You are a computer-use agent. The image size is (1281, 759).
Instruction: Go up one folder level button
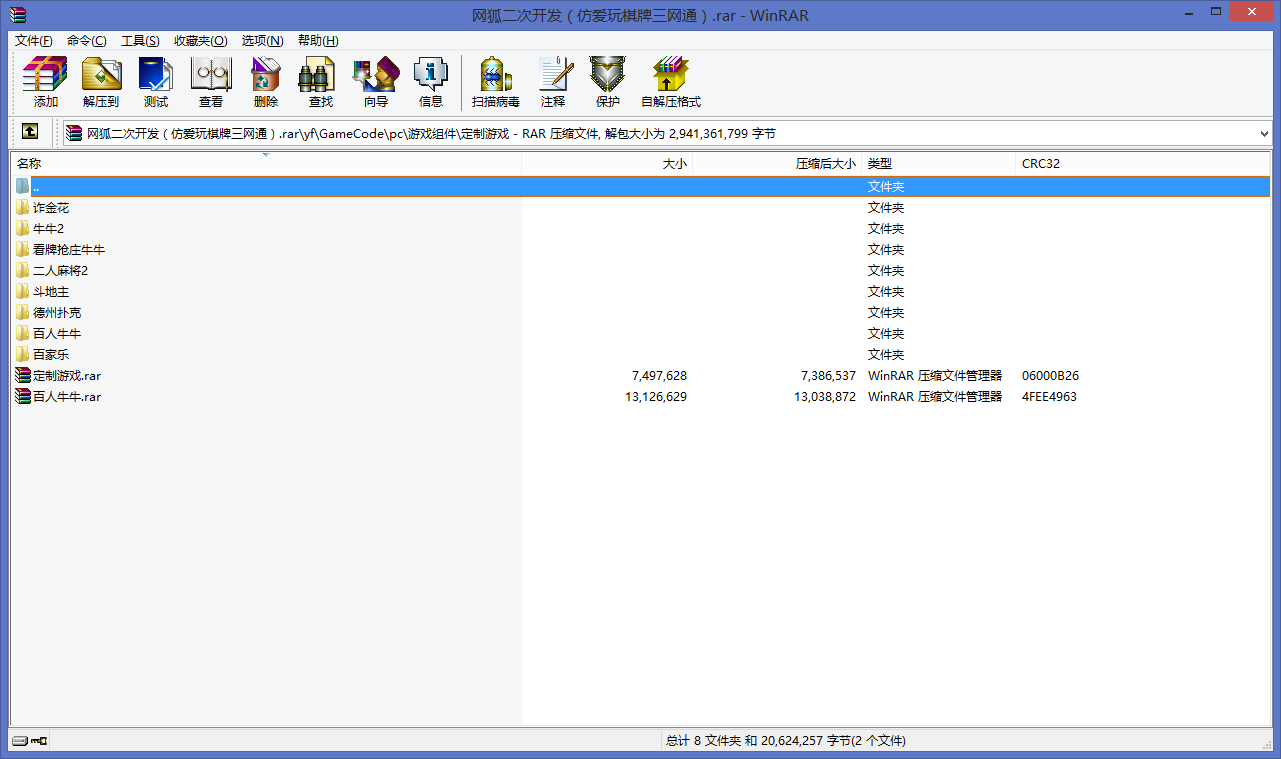pyautogui.click(x=30, y=132)
